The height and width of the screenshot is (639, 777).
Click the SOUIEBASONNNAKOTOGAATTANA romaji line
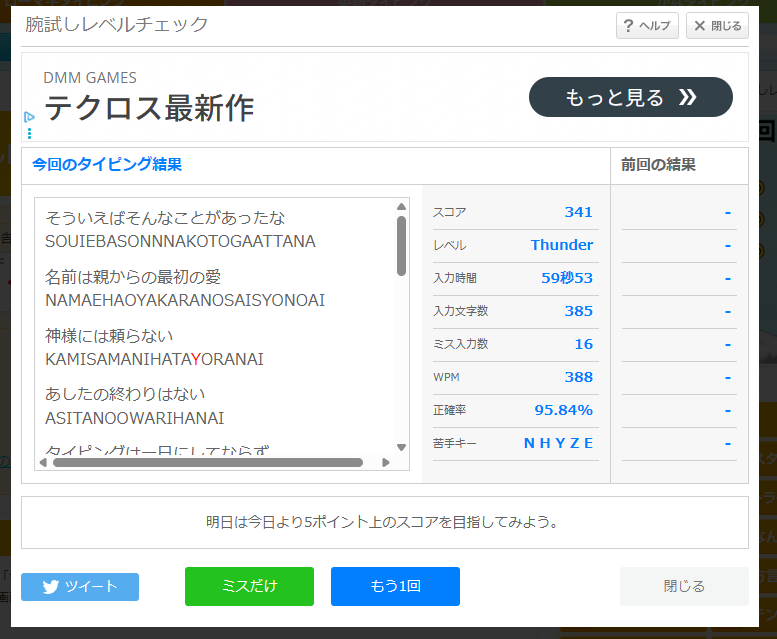[x=180, y=241]
